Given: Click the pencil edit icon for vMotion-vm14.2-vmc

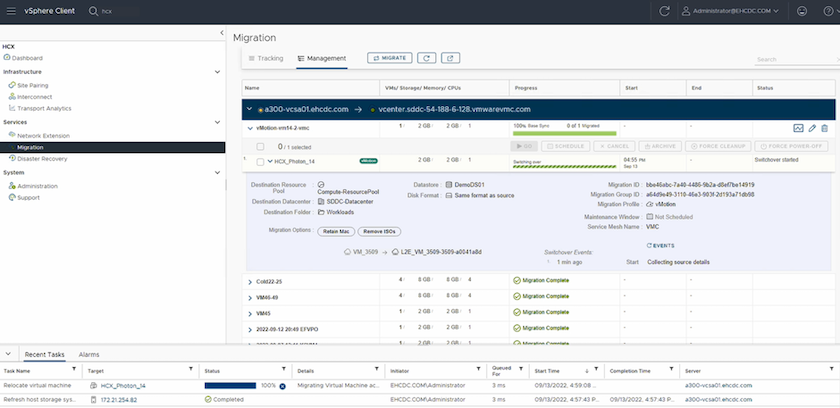Looking at the screenshot, I should (x=812, y=129).
